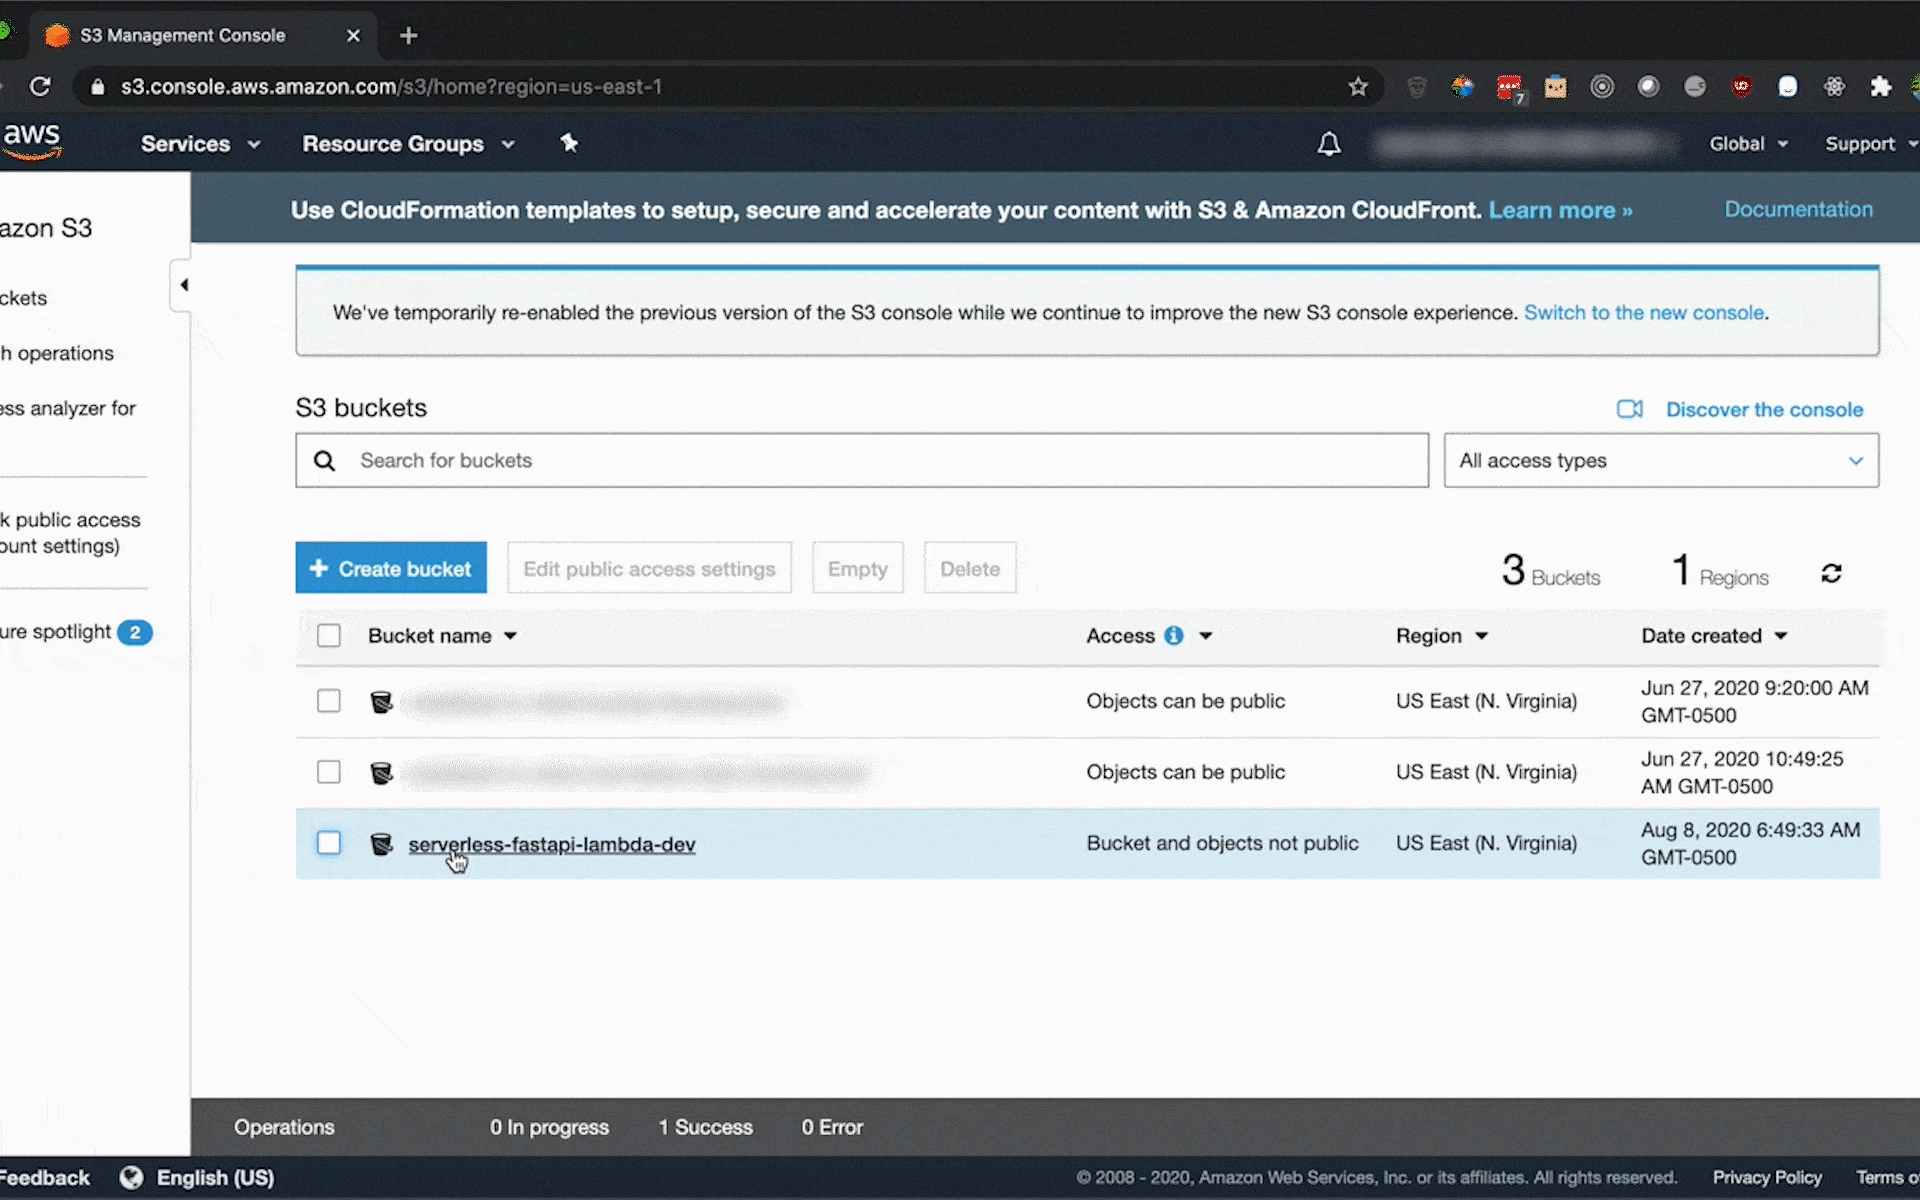Image resolution: width=1920 pixels, height=1200 pixels.
Task: Collapse the Amazon S3 sidebar panel
Action: coord(184,284)
